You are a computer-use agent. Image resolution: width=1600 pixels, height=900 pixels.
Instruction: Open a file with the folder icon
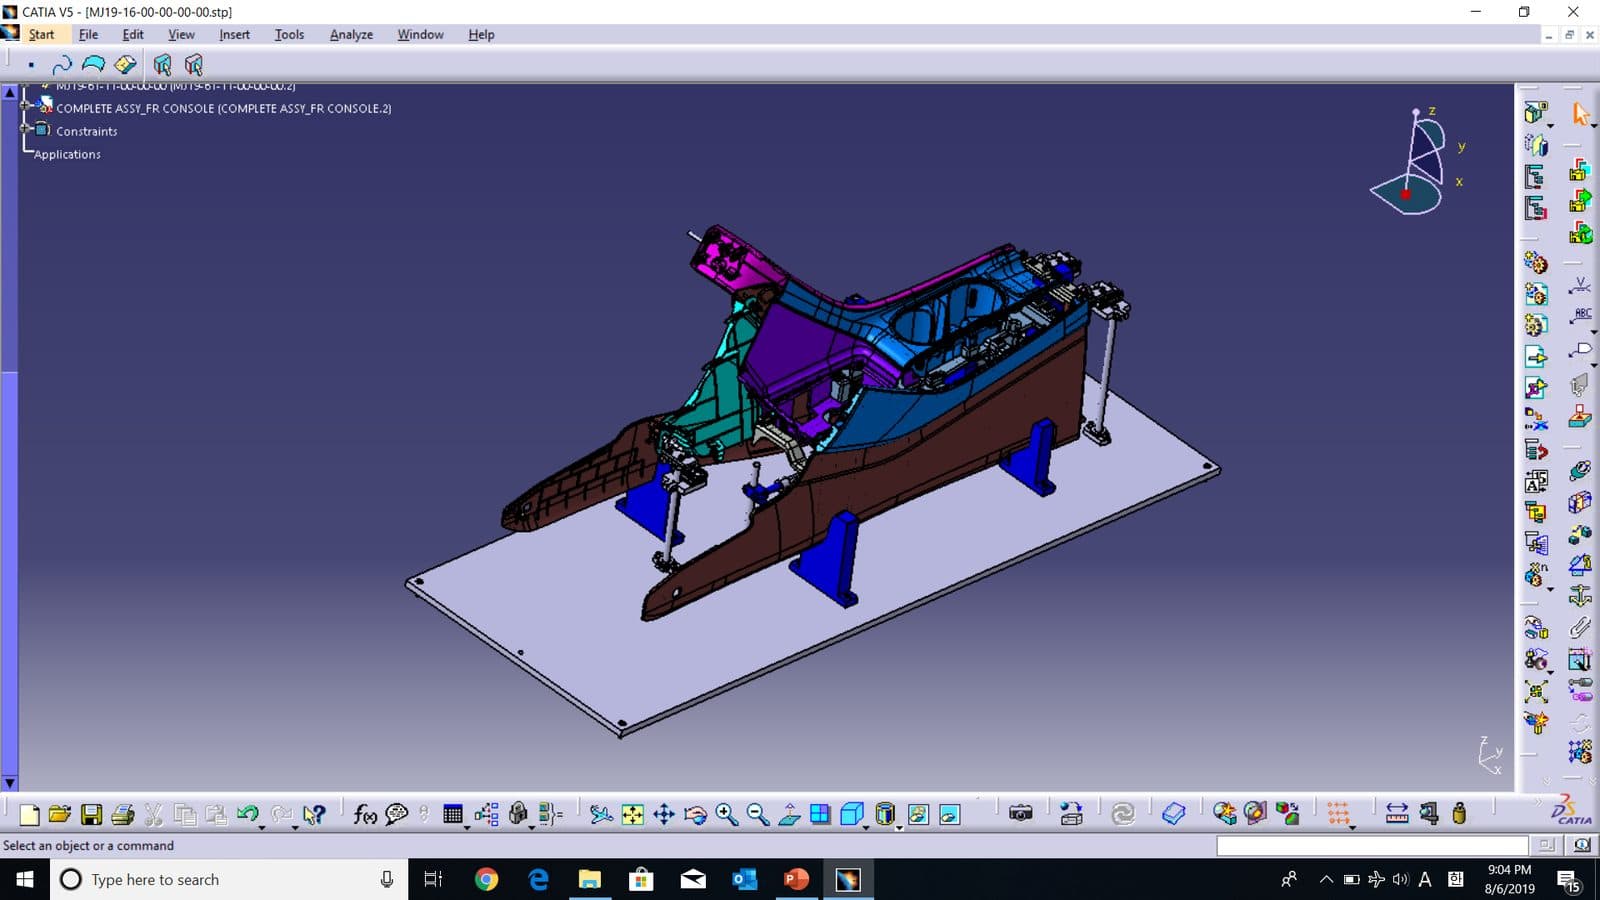pos(60,815)
